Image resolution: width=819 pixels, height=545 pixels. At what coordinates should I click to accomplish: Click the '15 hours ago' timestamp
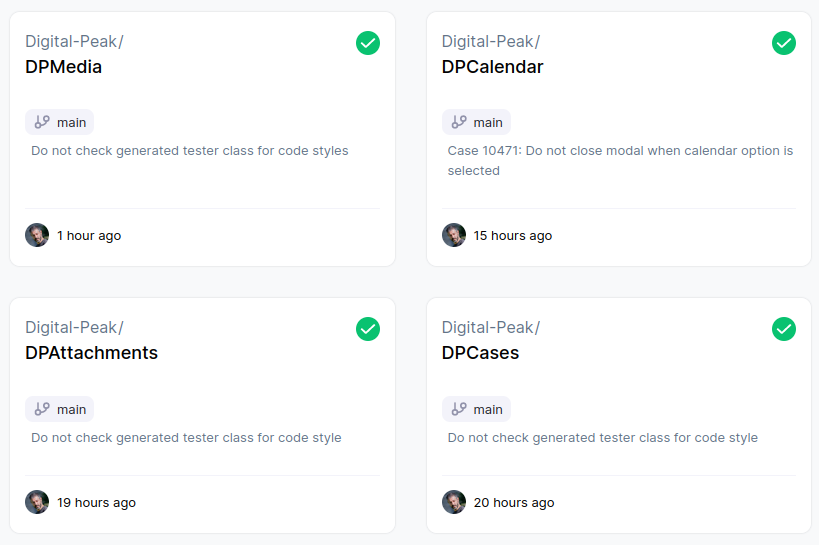[x=513, y=236]
